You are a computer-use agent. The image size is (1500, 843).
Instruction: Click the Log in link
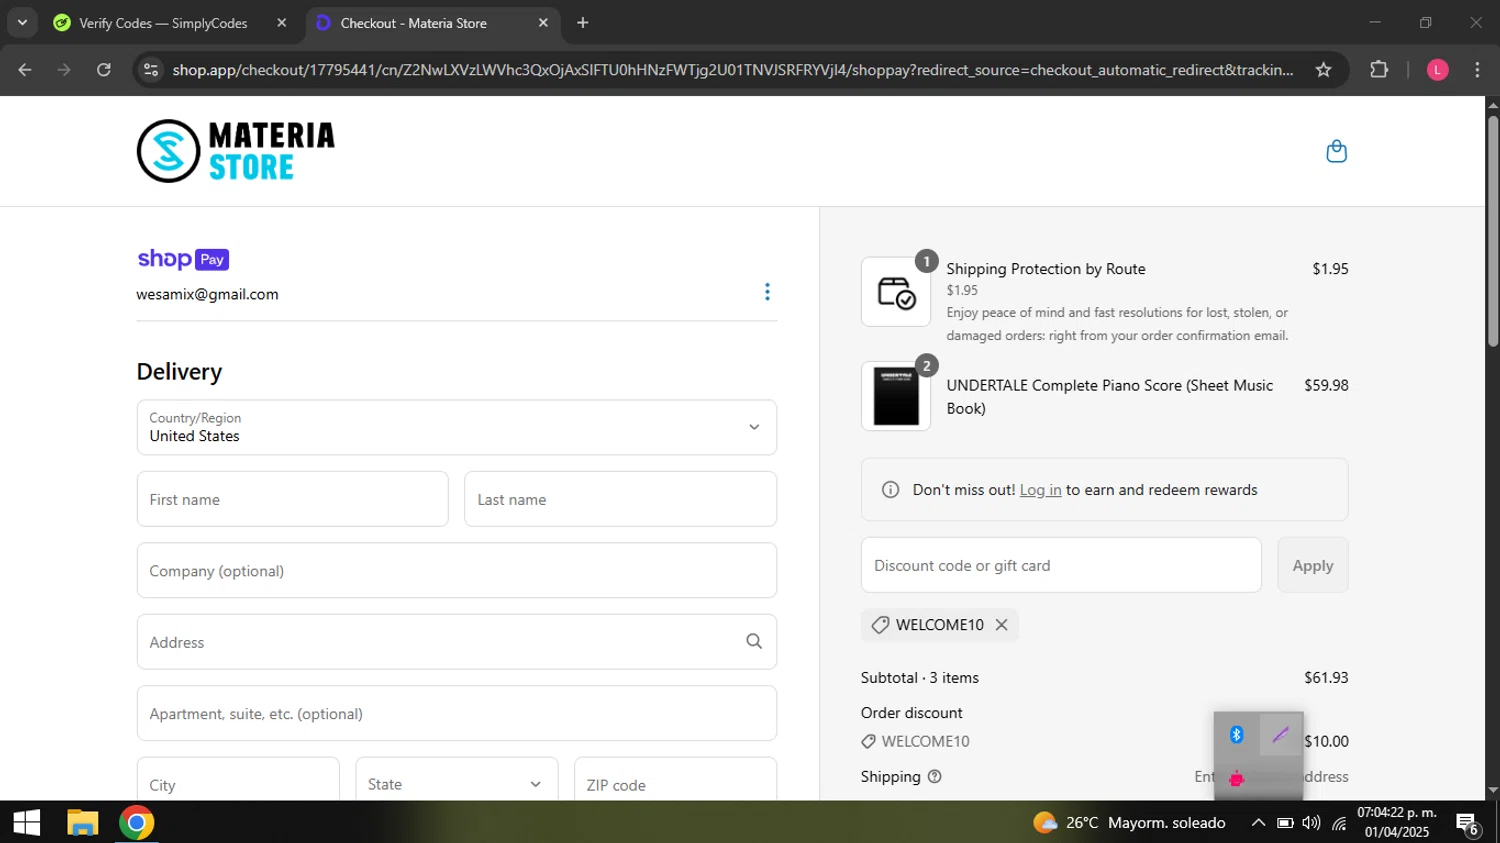coord(1040,490)
